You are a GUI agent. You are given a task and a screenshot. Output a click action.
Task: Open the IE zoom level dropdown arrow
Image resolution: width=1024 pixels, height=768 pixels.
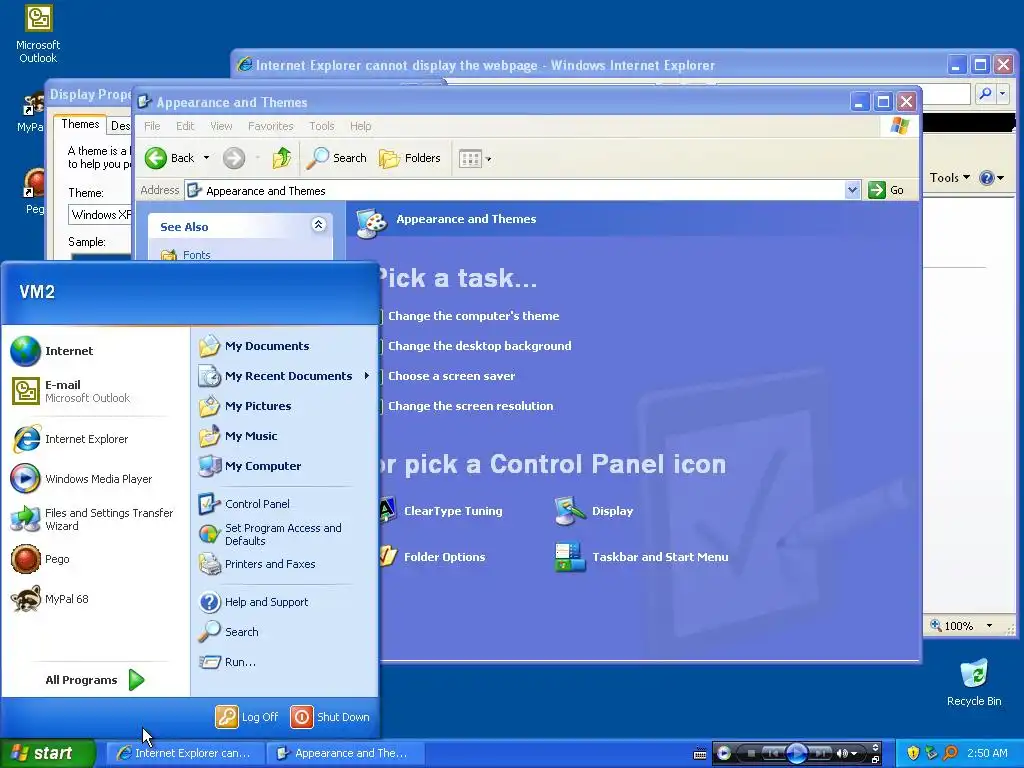(x=989, y=626)
